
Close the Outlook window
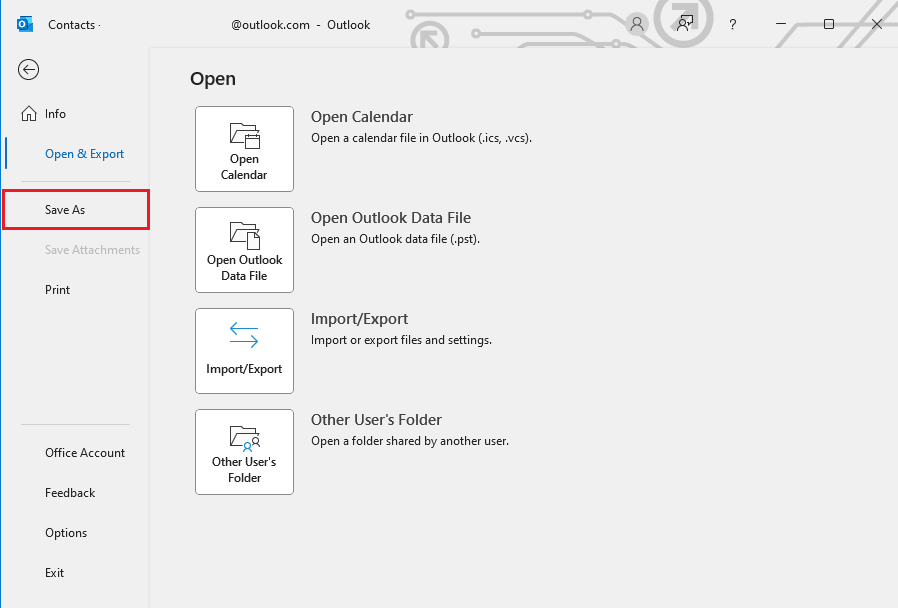877,24
